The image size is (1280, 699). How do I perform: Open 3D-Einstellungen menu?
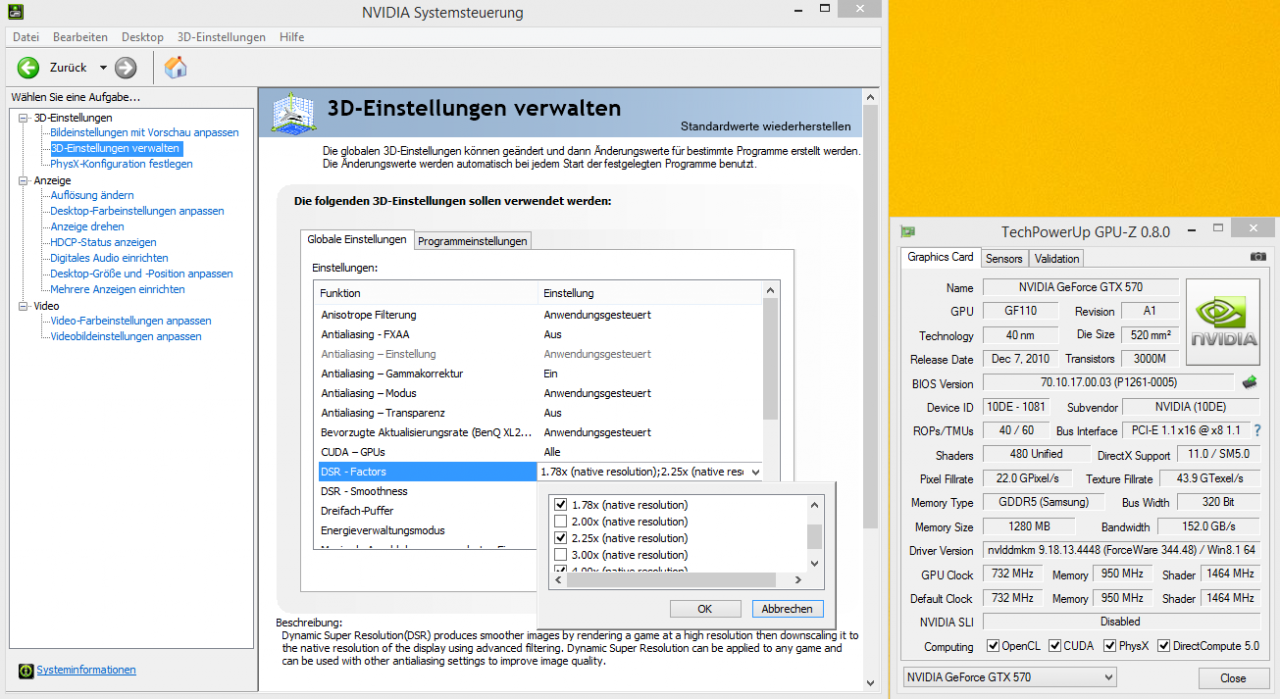pos(222,37)
